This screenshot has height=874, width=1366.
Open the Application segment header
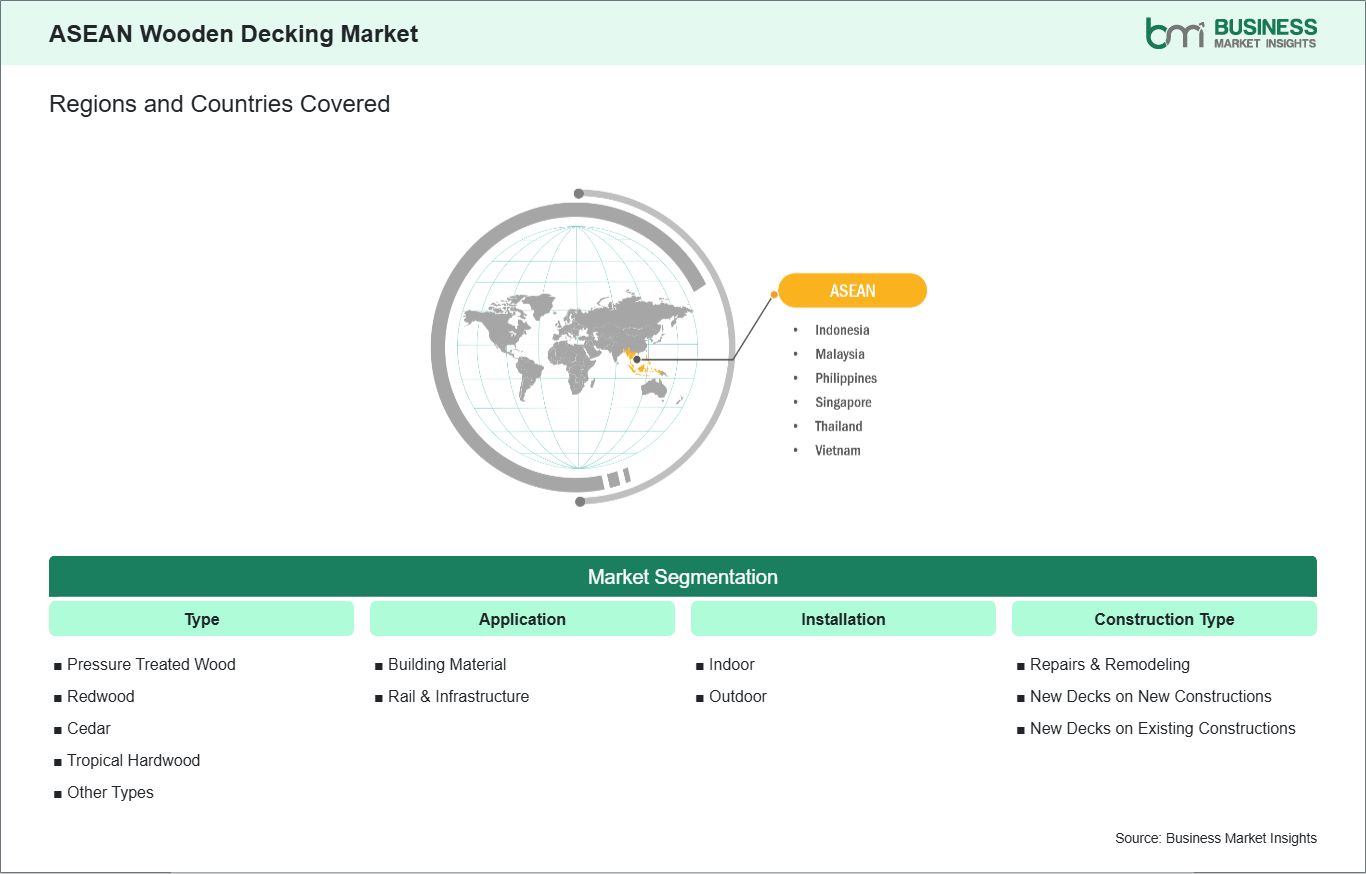click(522, 619)
